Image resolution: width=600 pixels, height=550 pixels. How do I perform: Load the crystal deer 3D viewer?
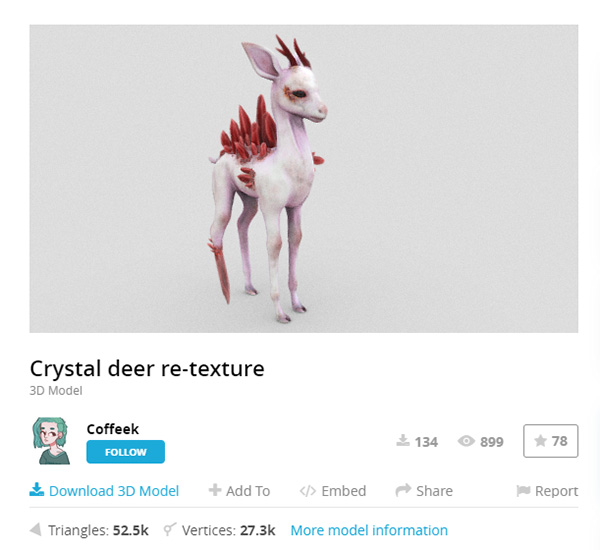[304, 179]
